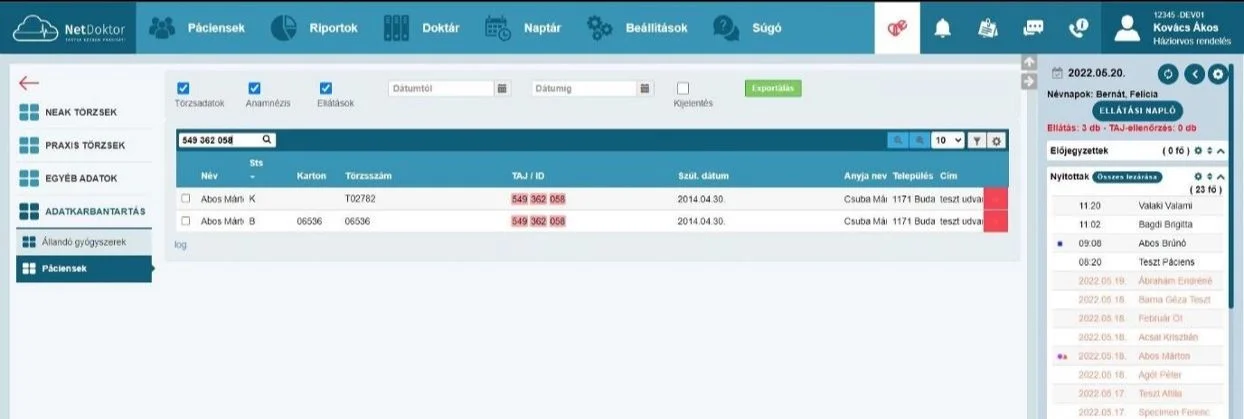This screenshot has width=1244, height=419.
Task: Open Abos Brúnó at 09:08
Action: coord(1138,243)
